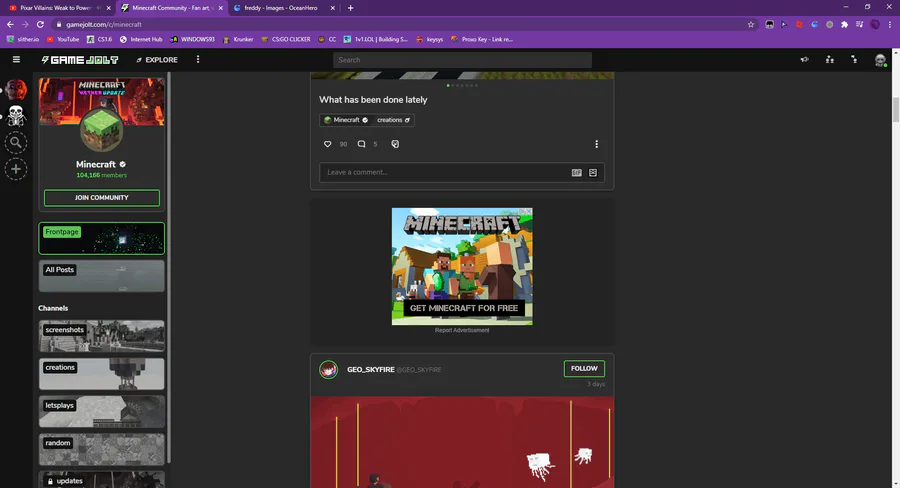Open the notifications icon in the top bar
The width and height of the screenshot is (900, 488).
854,60
